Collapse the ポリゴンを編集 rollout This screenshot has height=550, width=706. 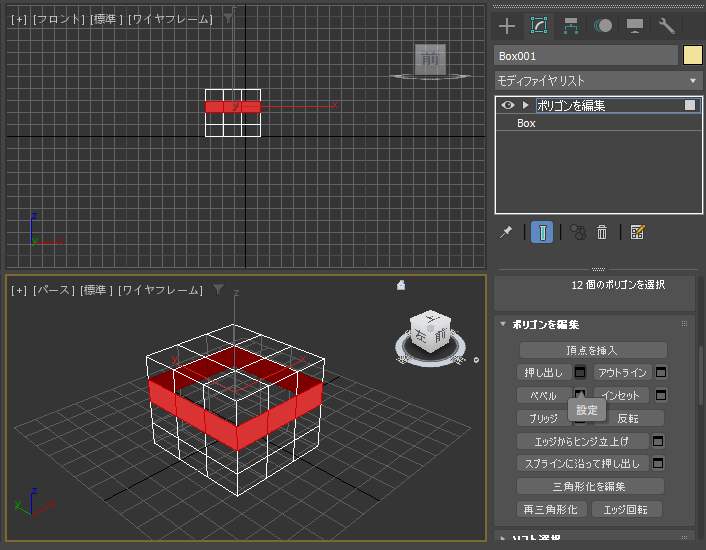(503, 324)
